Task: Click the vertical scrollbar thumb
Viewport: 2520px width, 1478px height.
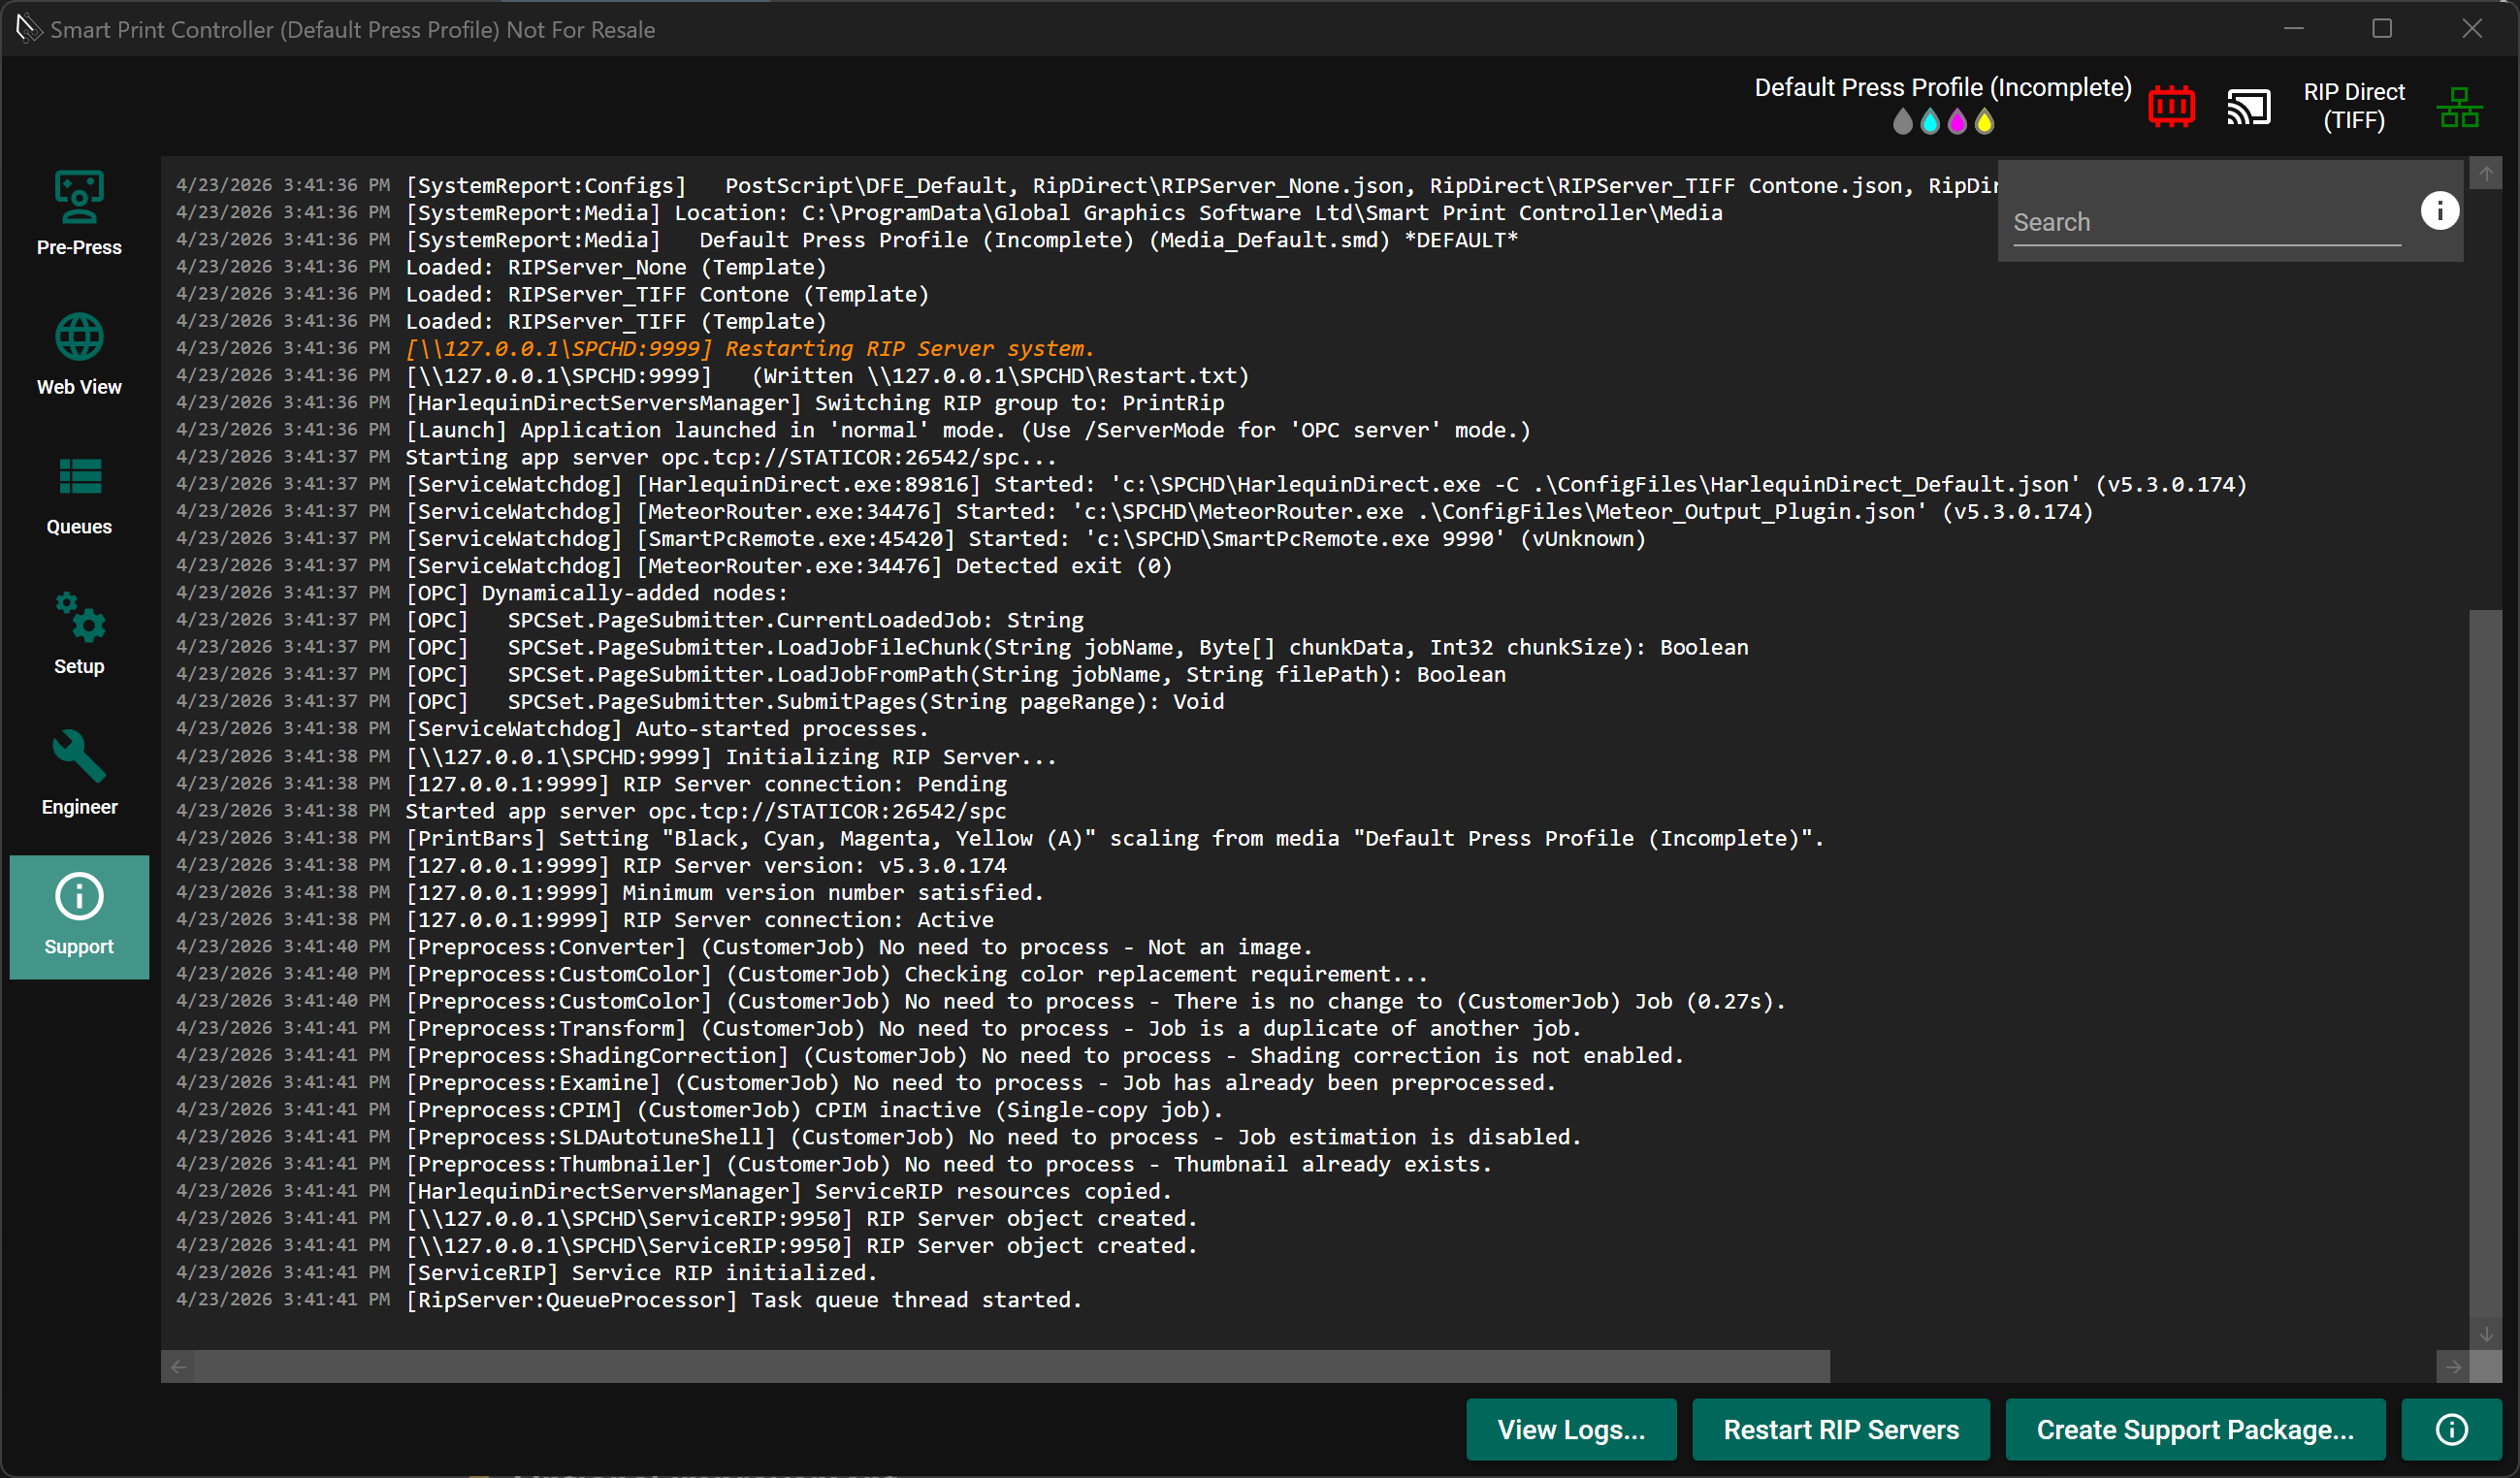Action: (x=2486, y=964)
